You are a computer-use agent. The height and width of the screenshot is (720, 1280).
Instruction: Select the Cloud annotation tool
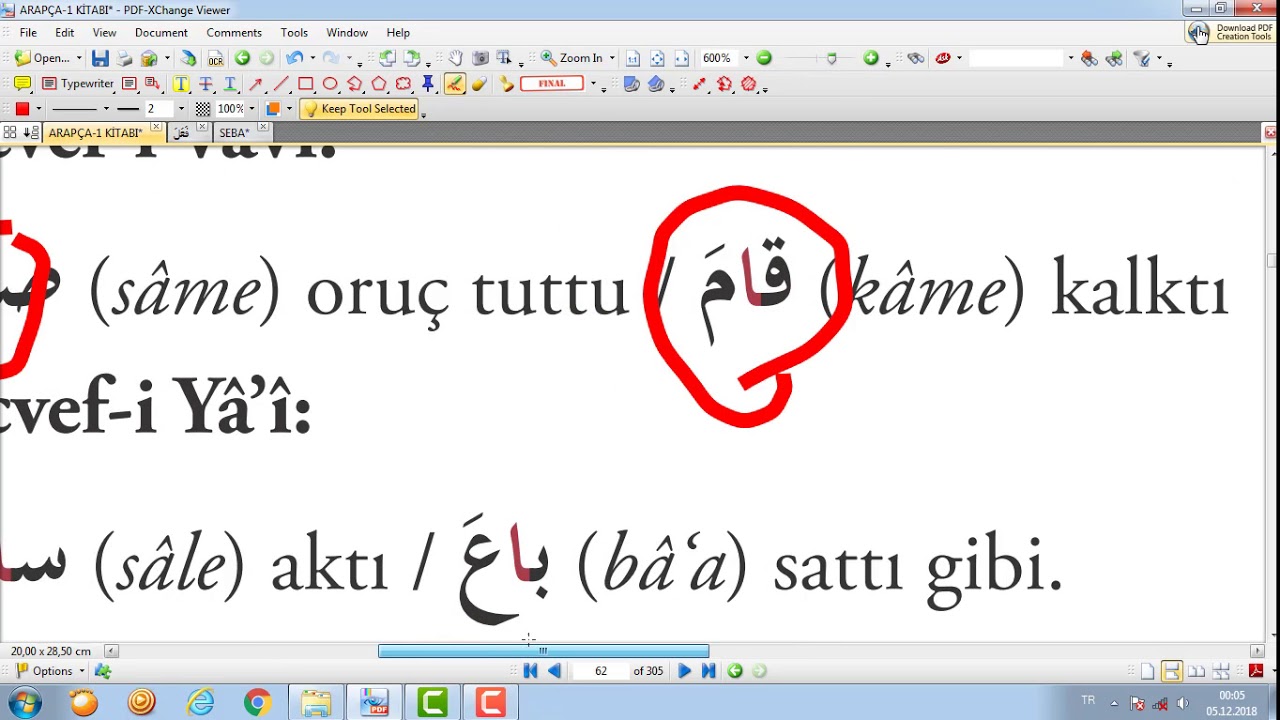[404, 84]
